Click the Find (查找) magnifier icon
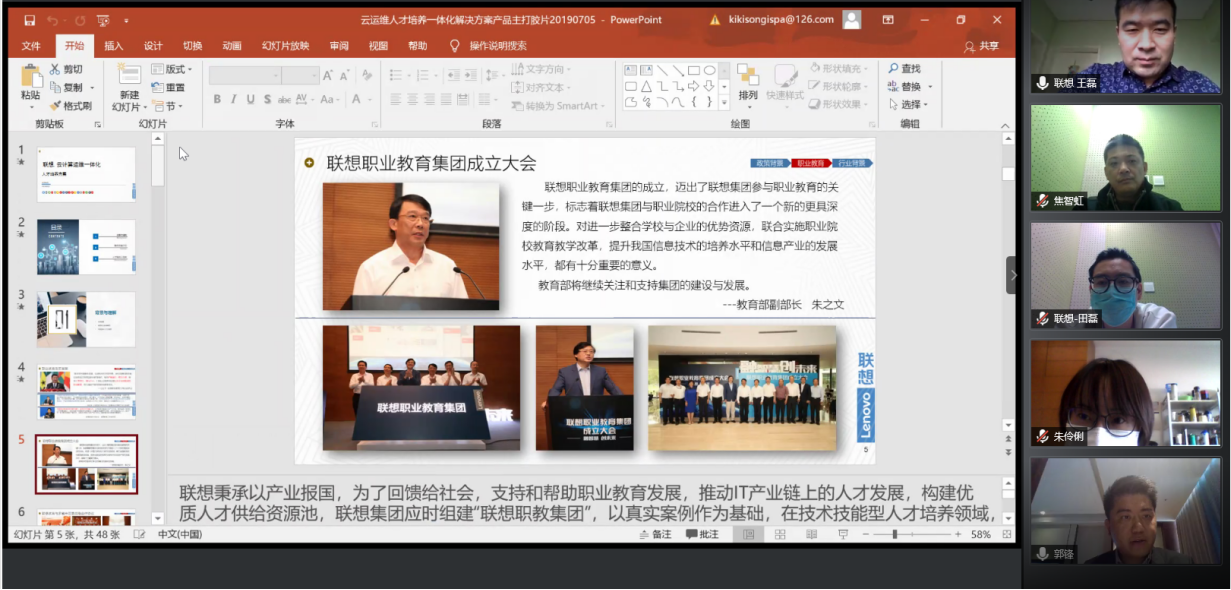 tap(893, 69)
